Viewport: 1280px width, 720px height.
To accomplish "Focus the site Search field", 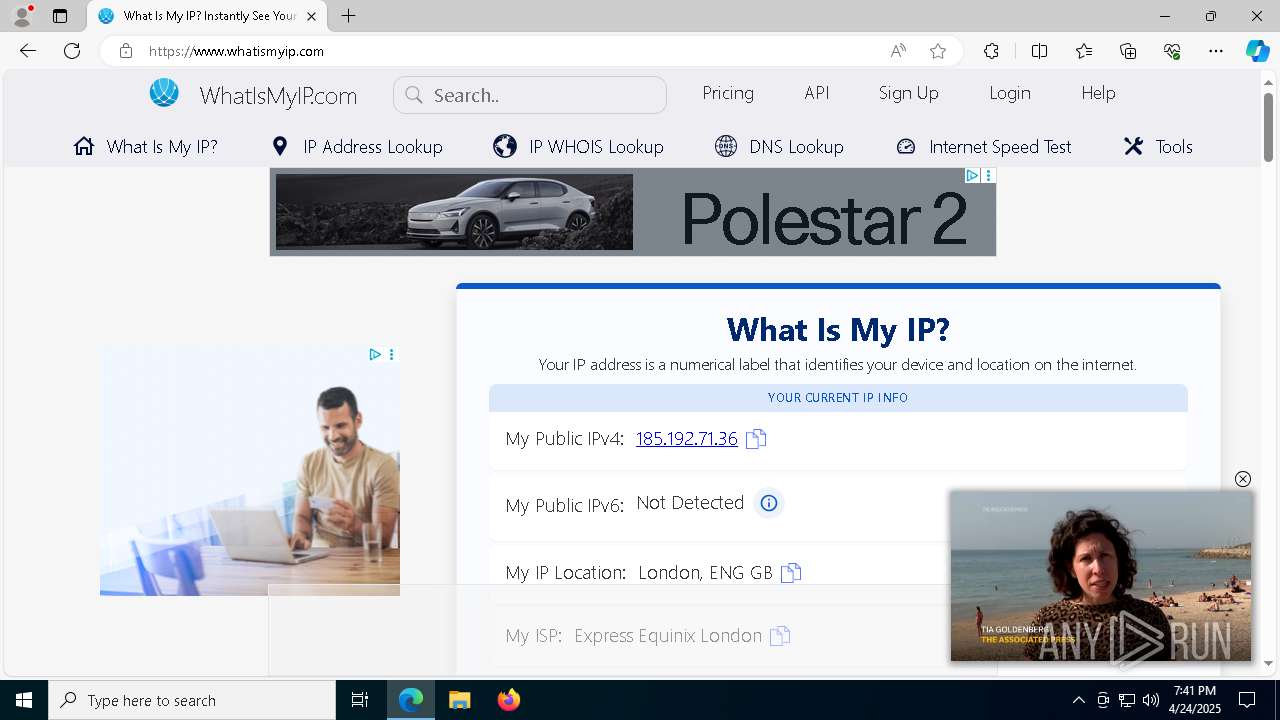I will pos(530,95).
